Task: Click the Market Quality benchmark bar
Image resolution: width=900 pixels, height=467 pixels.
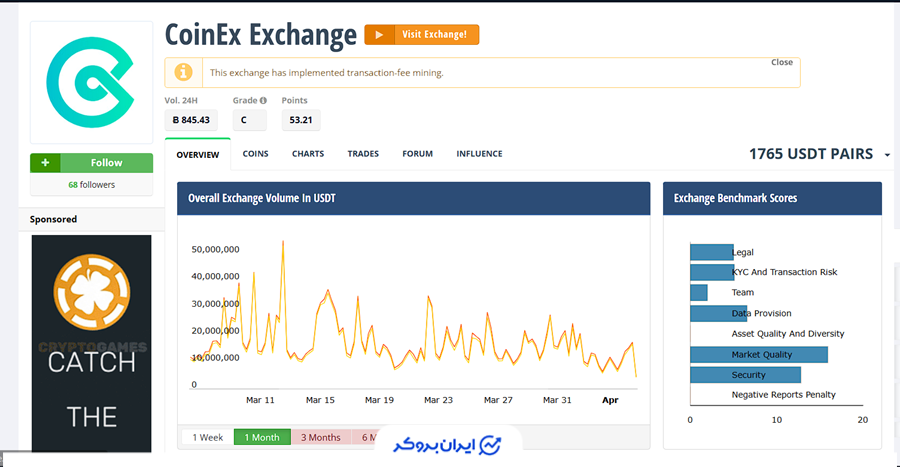Action: pyautogui.click(x=758, y=354)
